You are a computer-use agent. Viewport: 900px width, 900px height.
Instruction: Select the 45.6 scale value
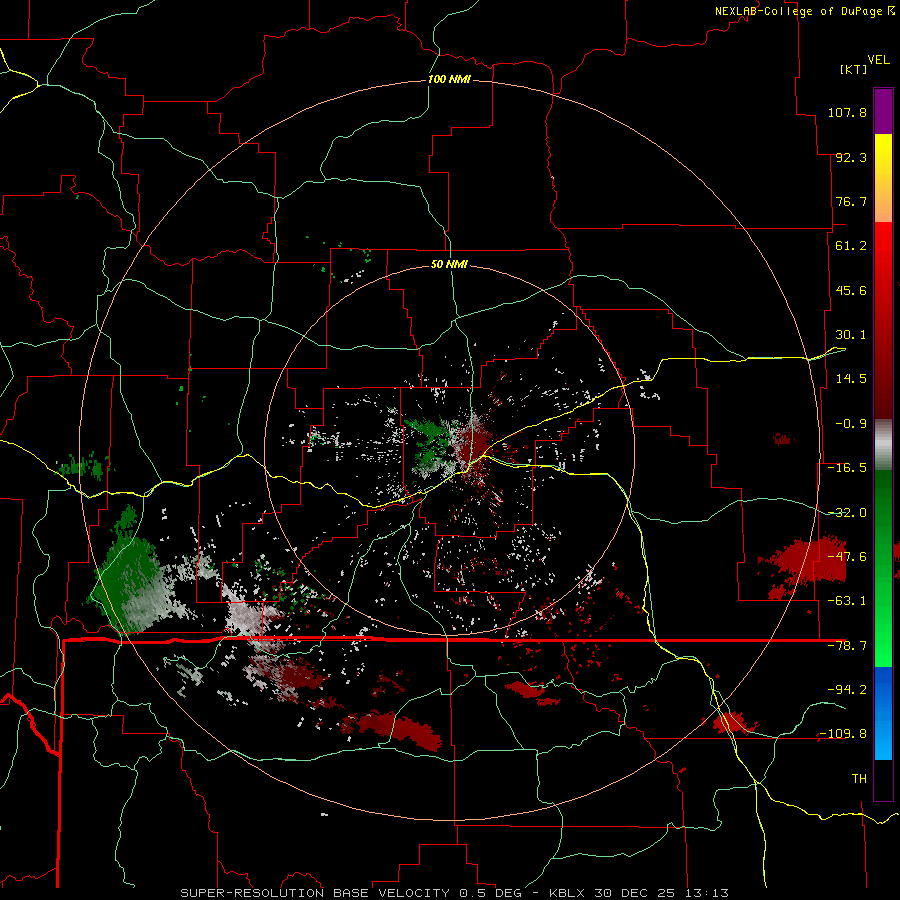[851, 290]
